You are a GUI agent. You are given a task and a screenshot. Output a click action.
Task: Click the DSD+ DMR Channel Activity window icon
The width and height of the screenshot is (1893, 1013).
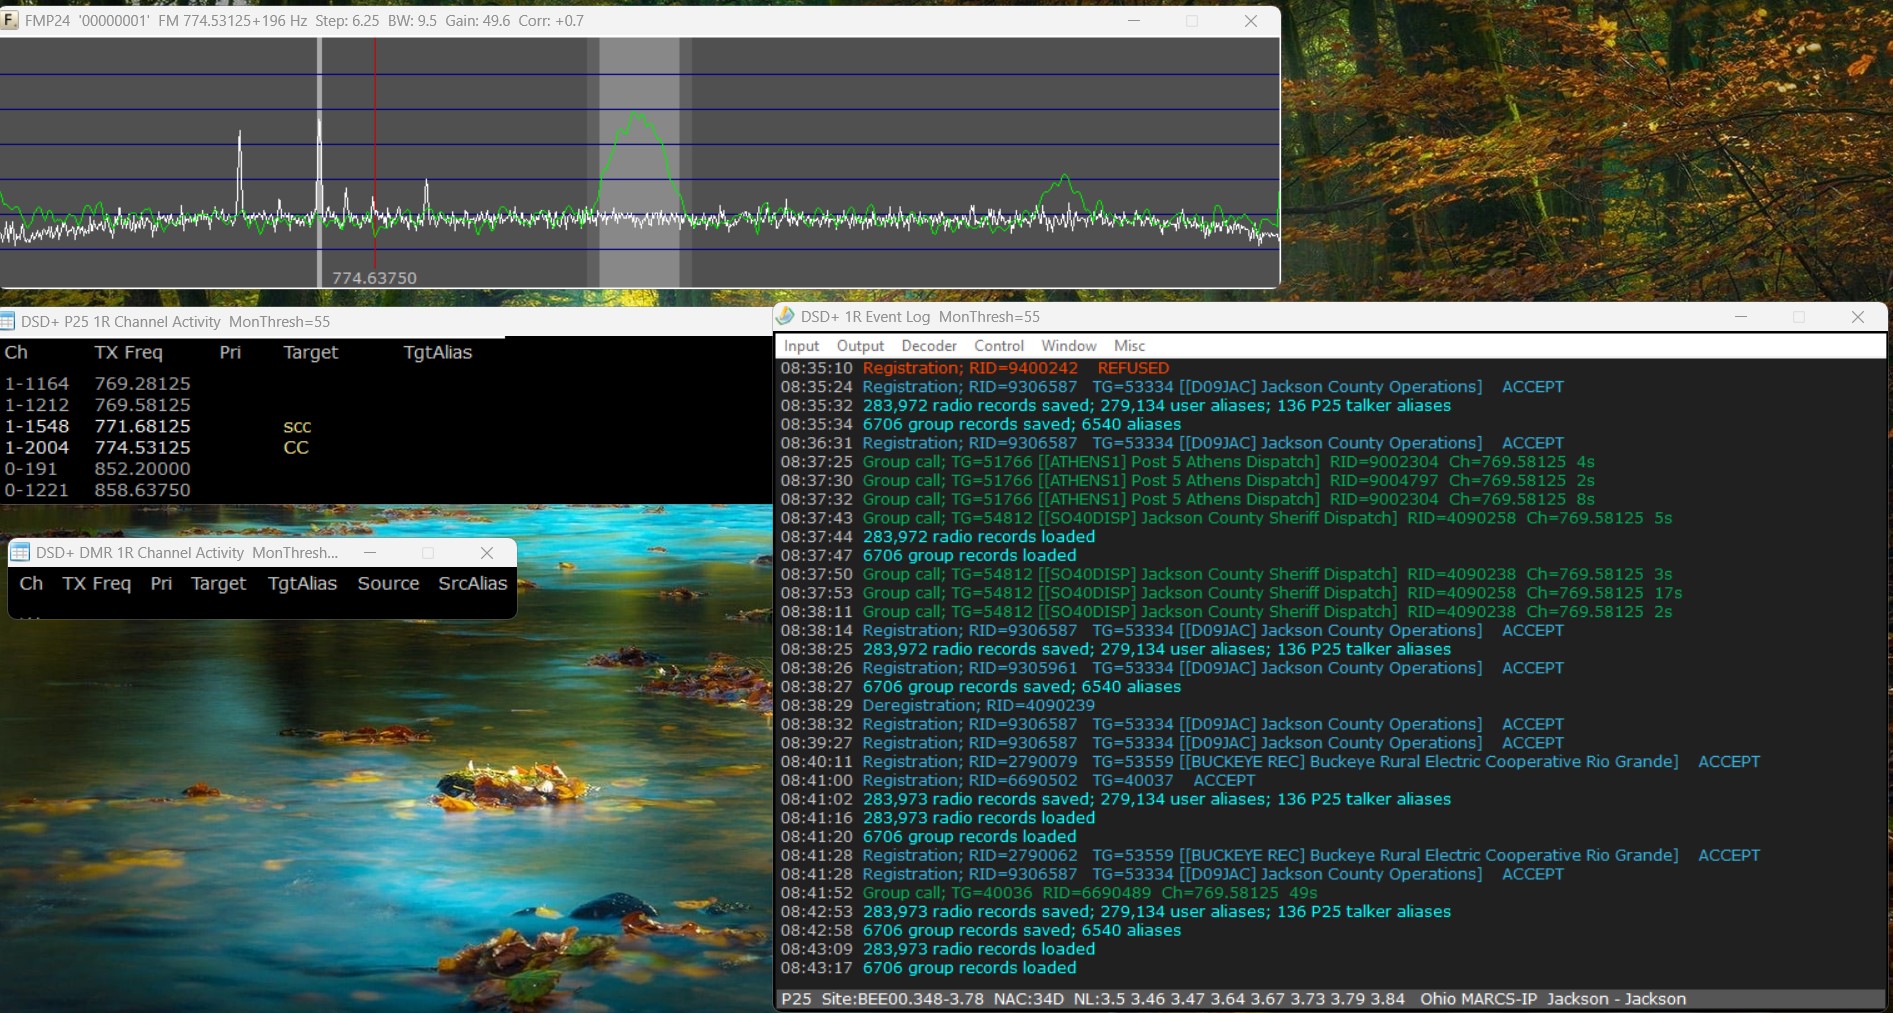coord(20,553)
